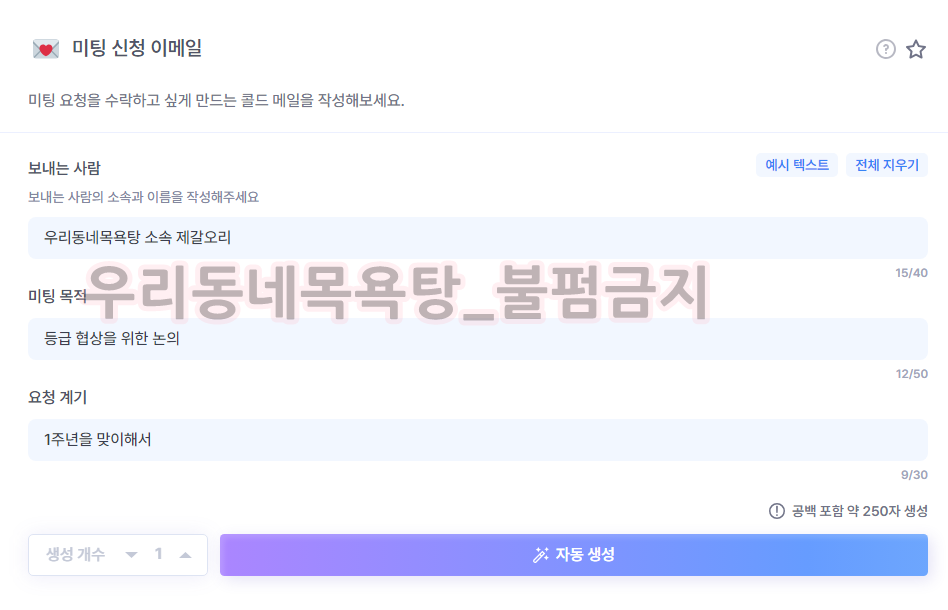Open the help question mark icon
Screen dimensions: 948x610
885,49
